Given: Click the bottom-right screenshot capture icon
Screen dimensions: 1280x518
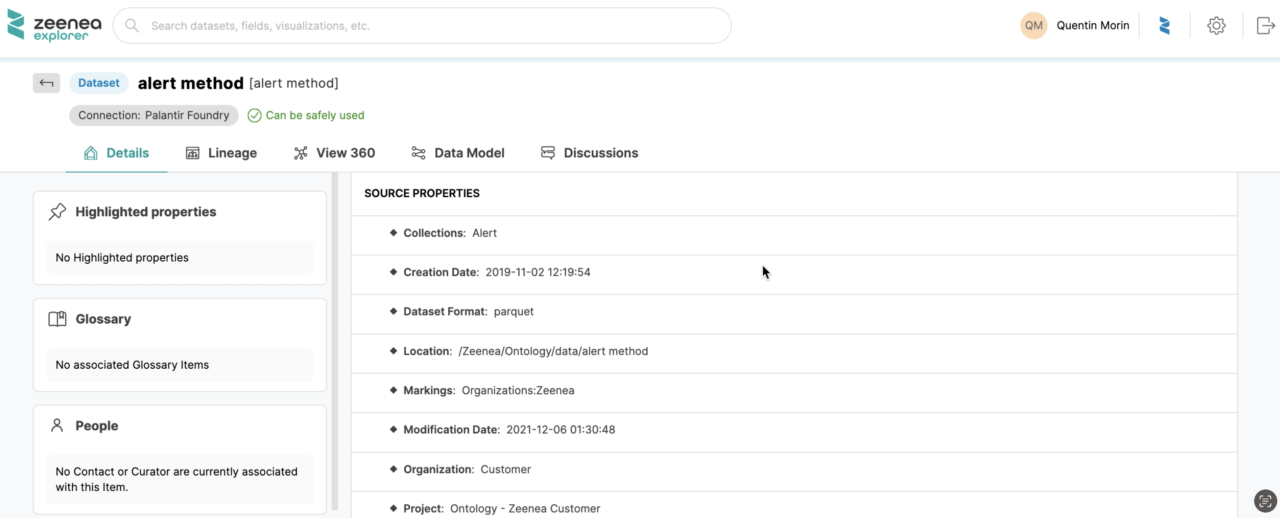Looking at the screenshot, I should (x=1265, y=500).
